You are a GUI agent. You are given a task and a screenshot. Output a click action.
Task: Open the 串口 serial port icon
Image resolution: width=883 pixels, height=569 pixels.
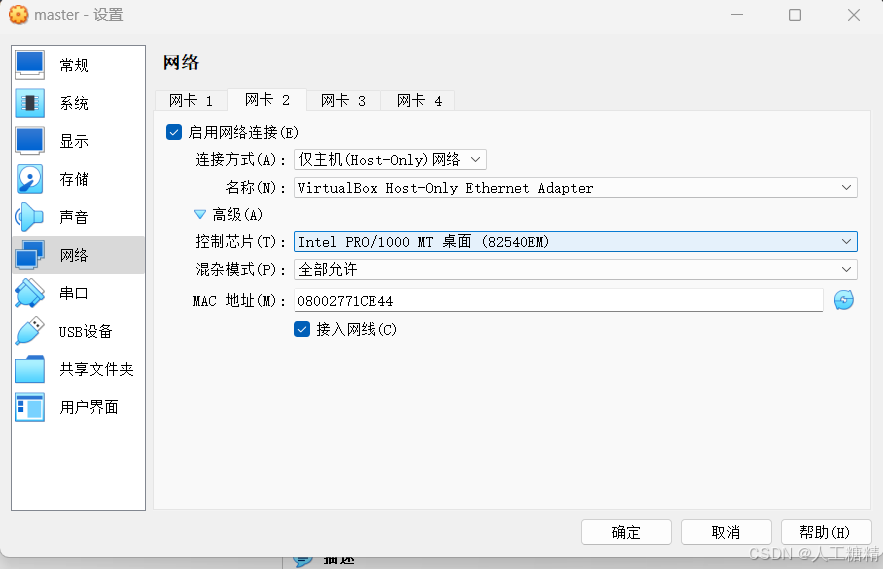click(30, 293)
